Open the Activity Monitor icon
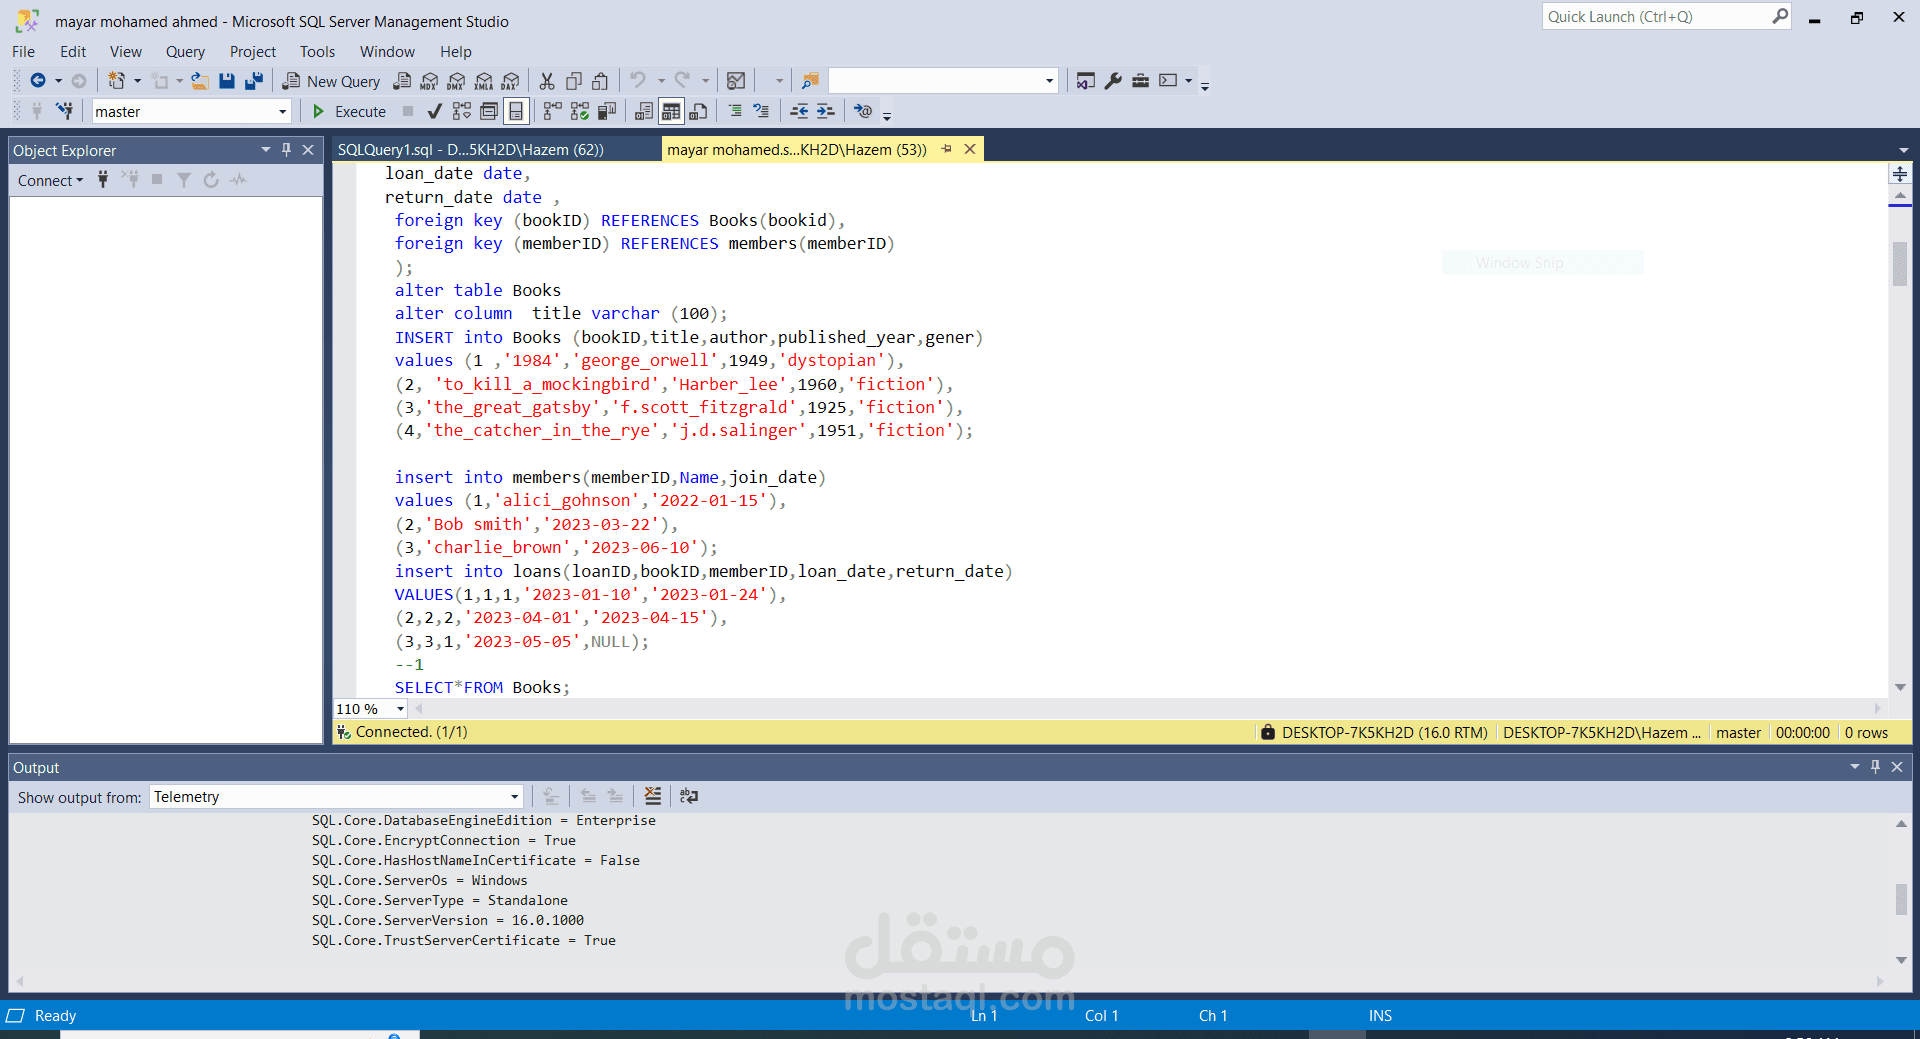Image resolution: width=1920 pixels, height=1039 pixels. point(736,81)
